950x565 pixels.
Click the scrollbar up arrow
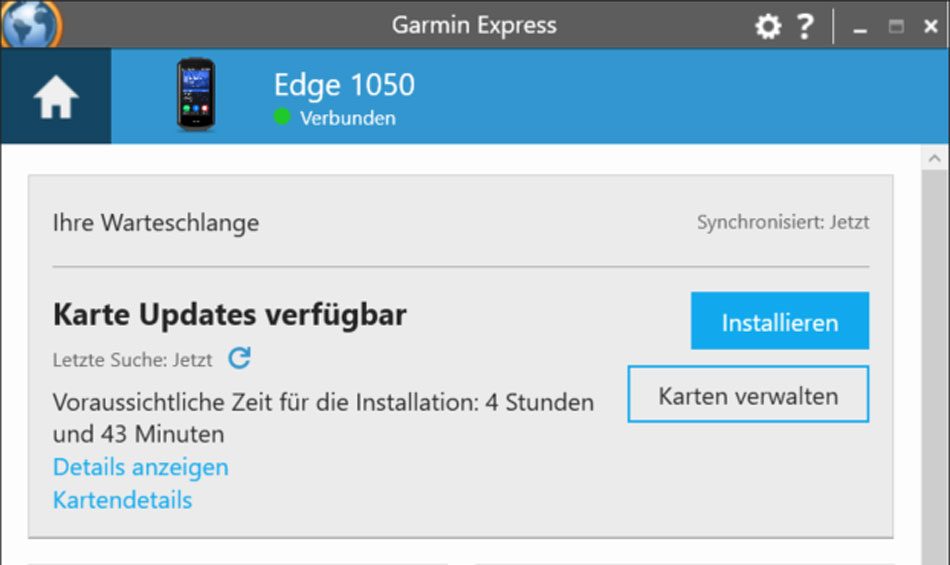point(934,159)
